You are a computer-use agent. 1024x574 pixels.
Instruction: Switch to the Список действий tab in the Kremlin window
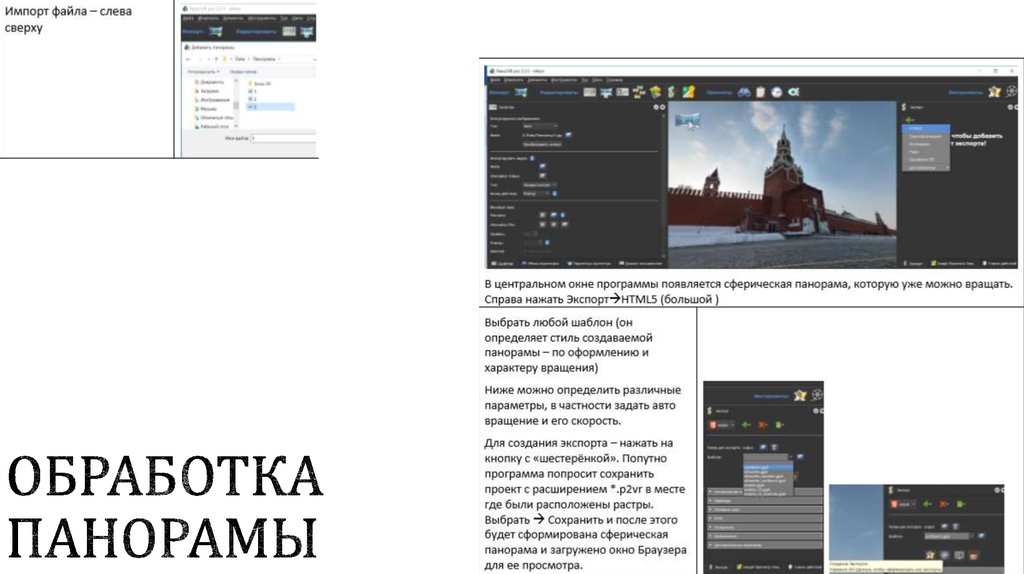click(1000, 263)
